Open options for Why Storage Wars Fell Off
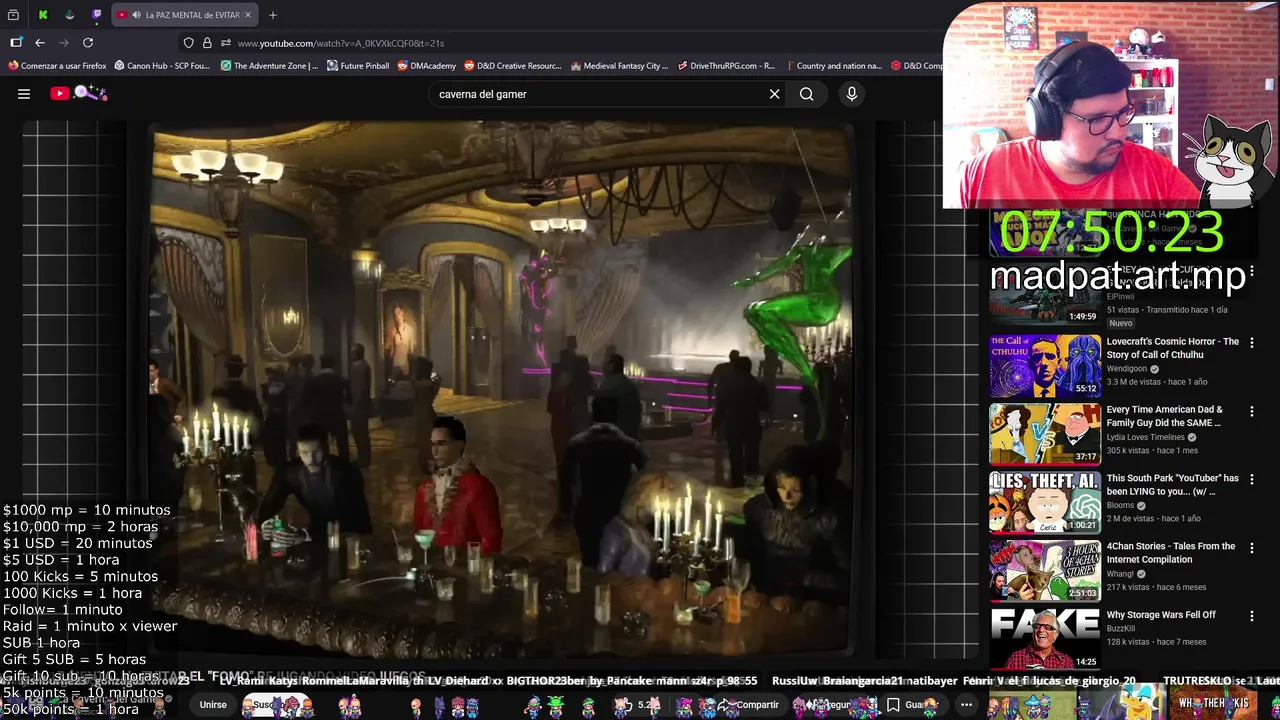 (x=1251, y=616)
